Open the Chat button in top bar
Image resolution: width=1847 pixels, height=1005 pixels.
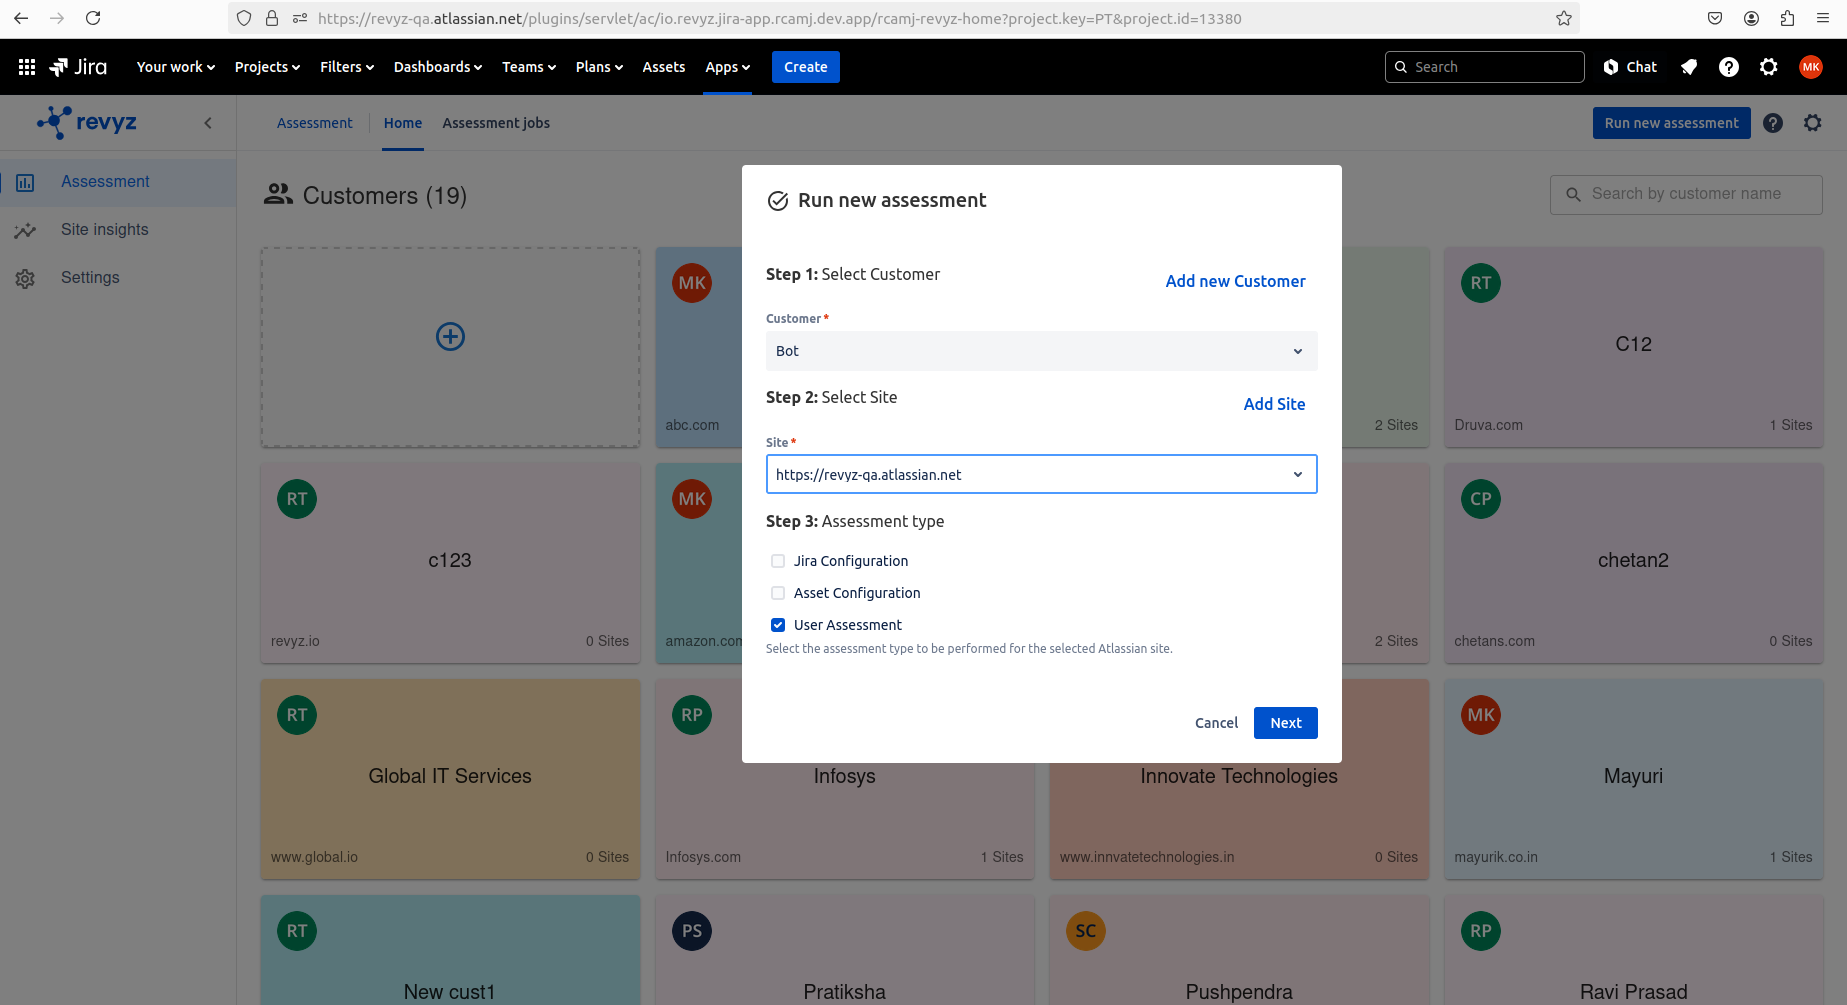(x=1631, y=67)
